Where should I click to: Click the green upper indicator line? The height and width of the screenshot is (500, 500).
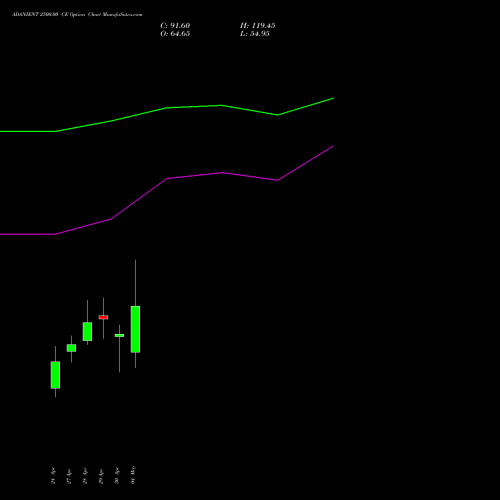click(167, 108)
